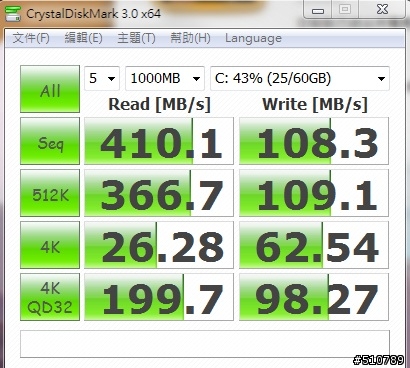This screenshot has height=368, width=410.
Task: Click the Read [MB/s] column header
Action: [x=160, y=105]
